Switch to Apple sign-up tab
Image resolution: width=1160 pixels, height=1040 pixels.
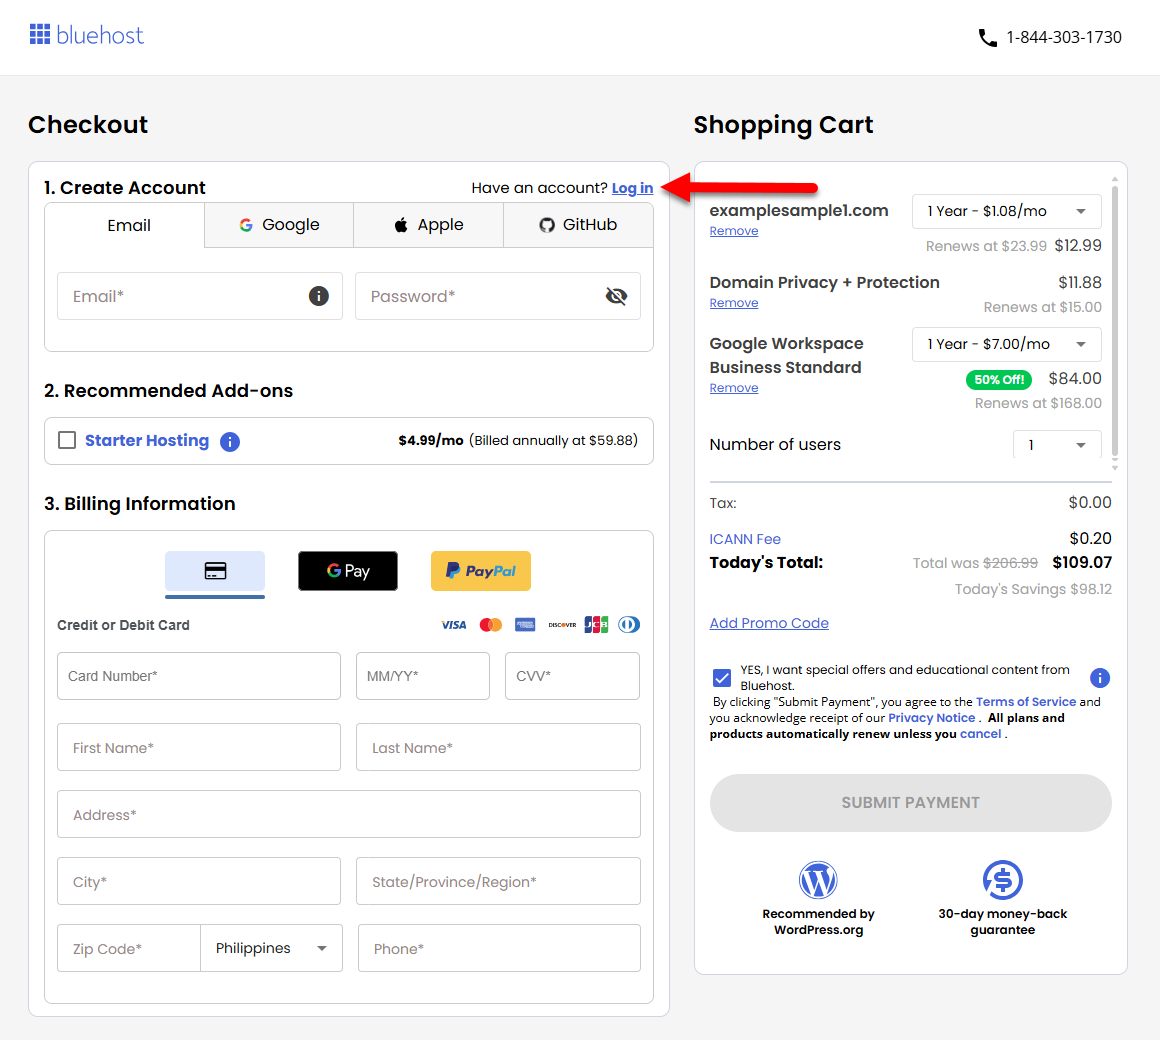tap(428, 225)
